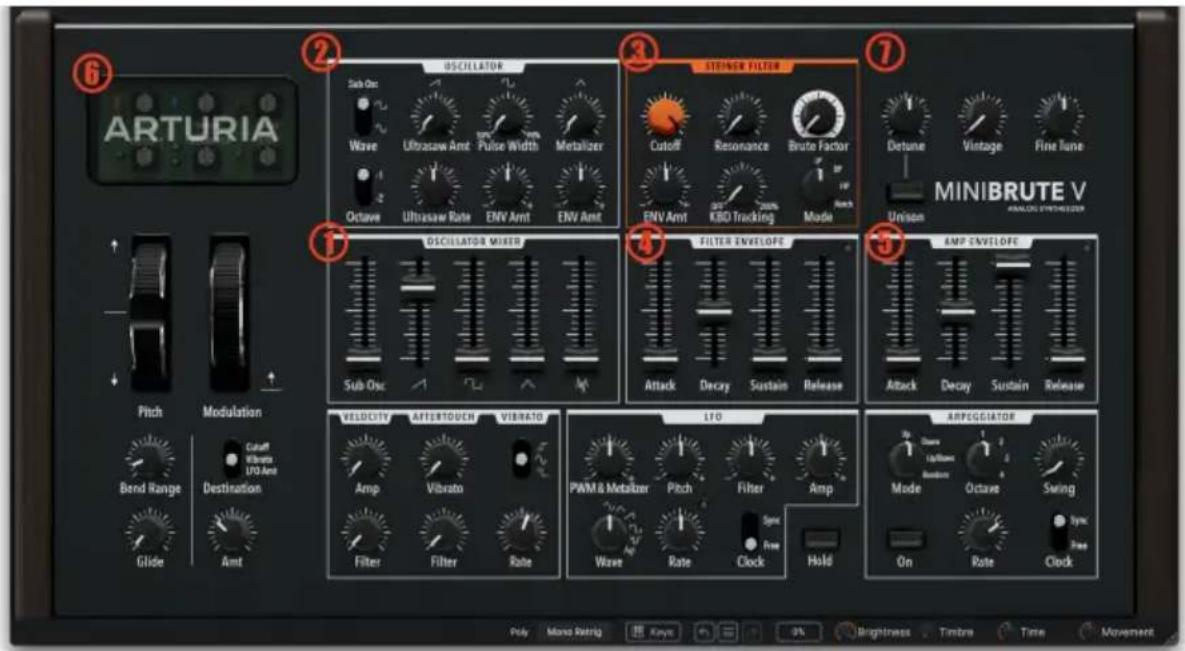Click the undo arrow in the bottom bar

click(704, 632)
